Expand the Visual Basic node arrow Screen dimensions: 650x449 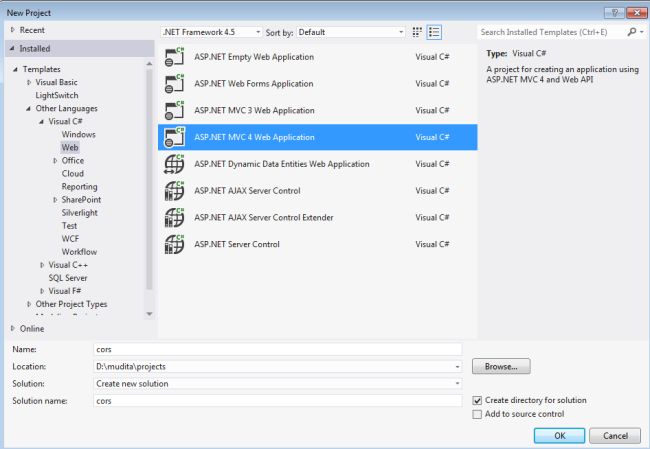tap(29, 82)
